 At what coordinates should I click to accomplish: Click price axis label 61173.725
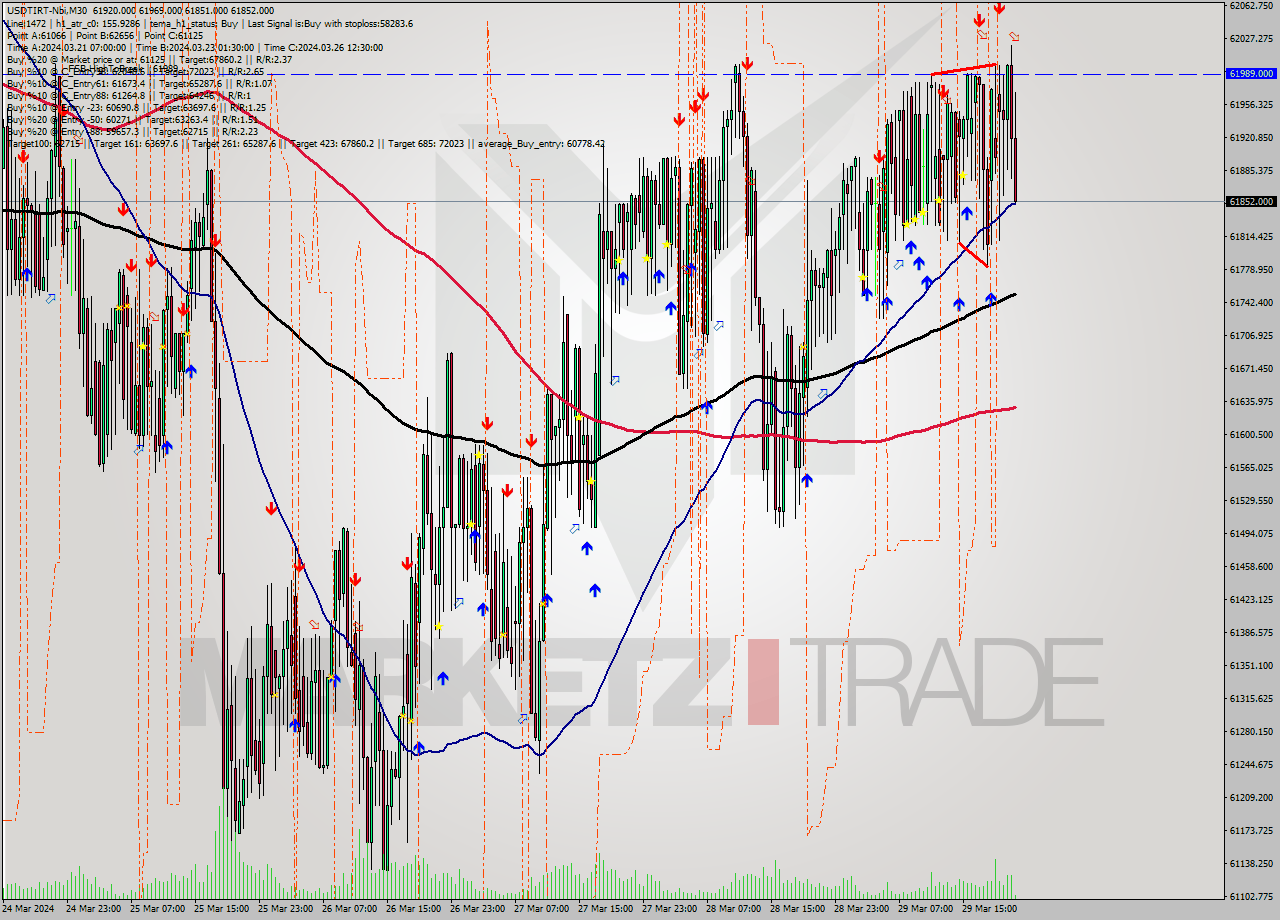(1251, 830)
